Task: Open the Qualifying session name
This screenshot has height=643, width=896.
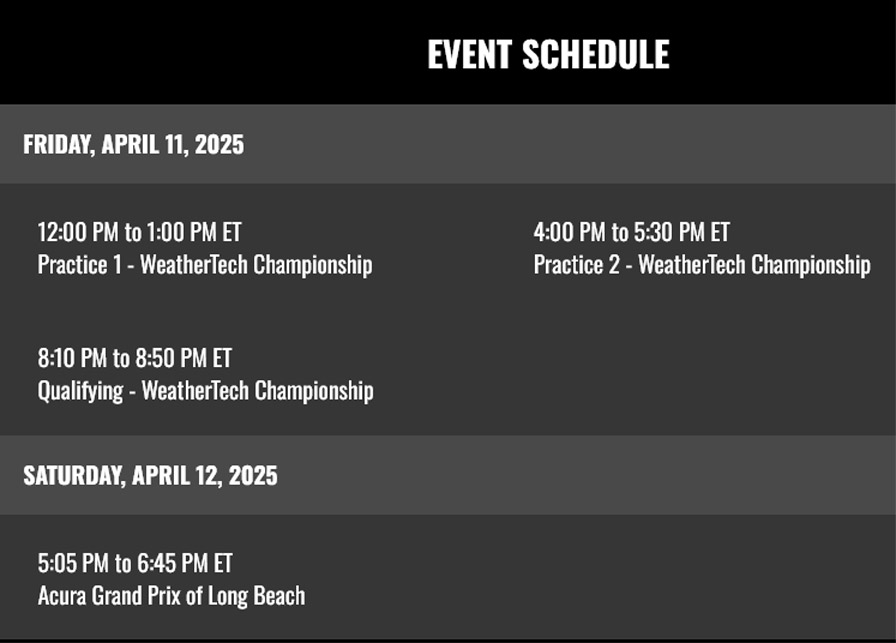Action: [81, 390]
